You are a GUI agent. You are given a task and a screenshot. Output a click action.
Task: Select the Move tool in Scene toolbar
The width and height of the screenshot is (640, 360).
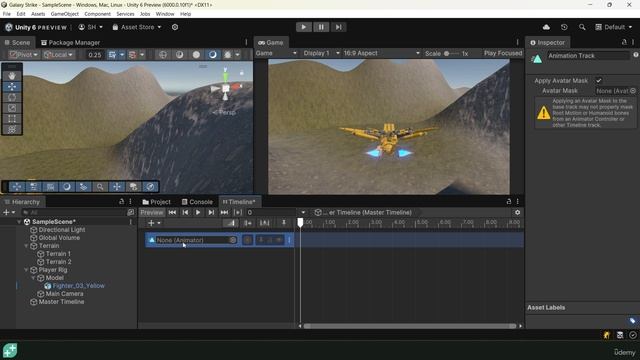click(x=12, y=87)
